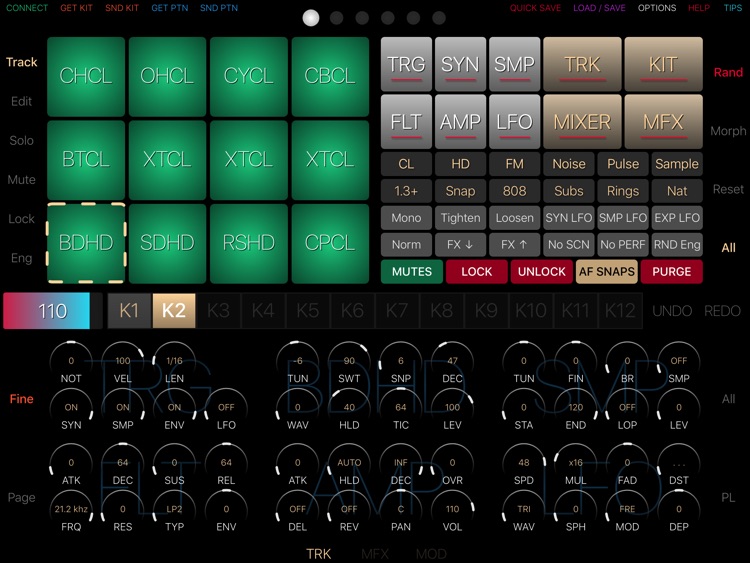This screenshot has height=563, width=750.
Task: Select Morph on the right sidebar
Action: tap(728, 131)
